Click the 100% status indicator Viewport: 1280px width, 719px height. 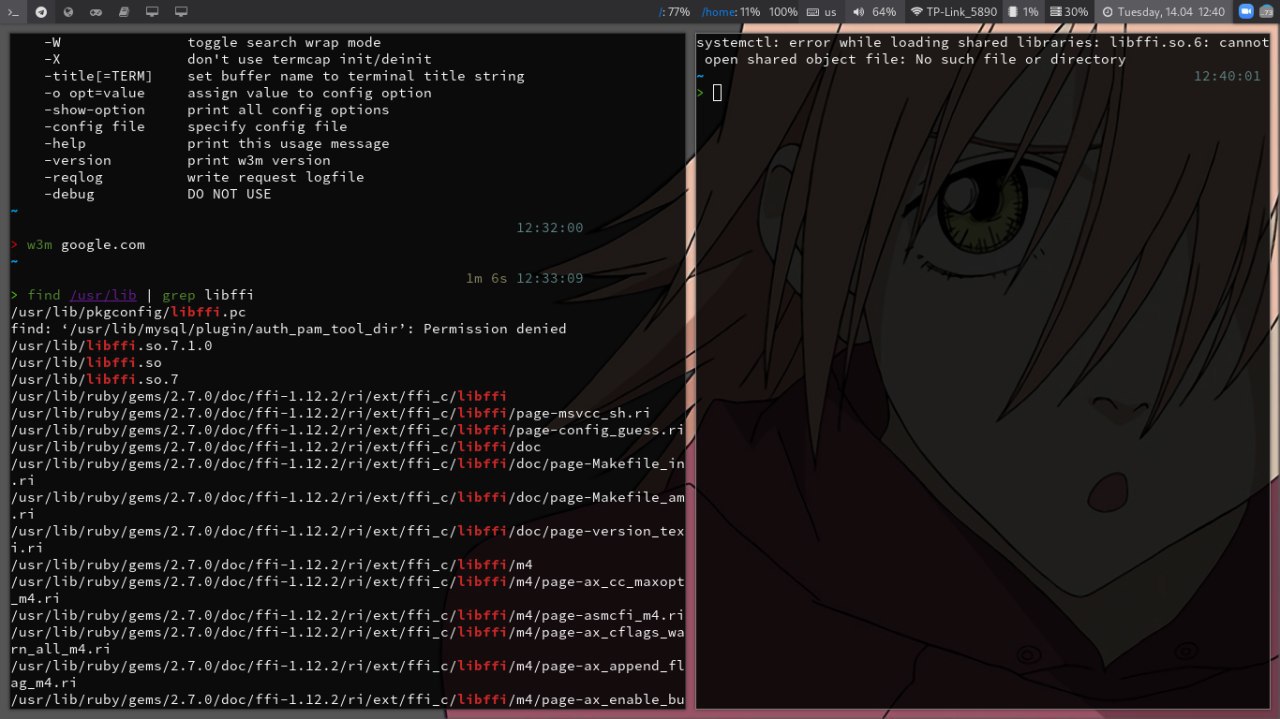pyautogui.click(x=783, y=12)
